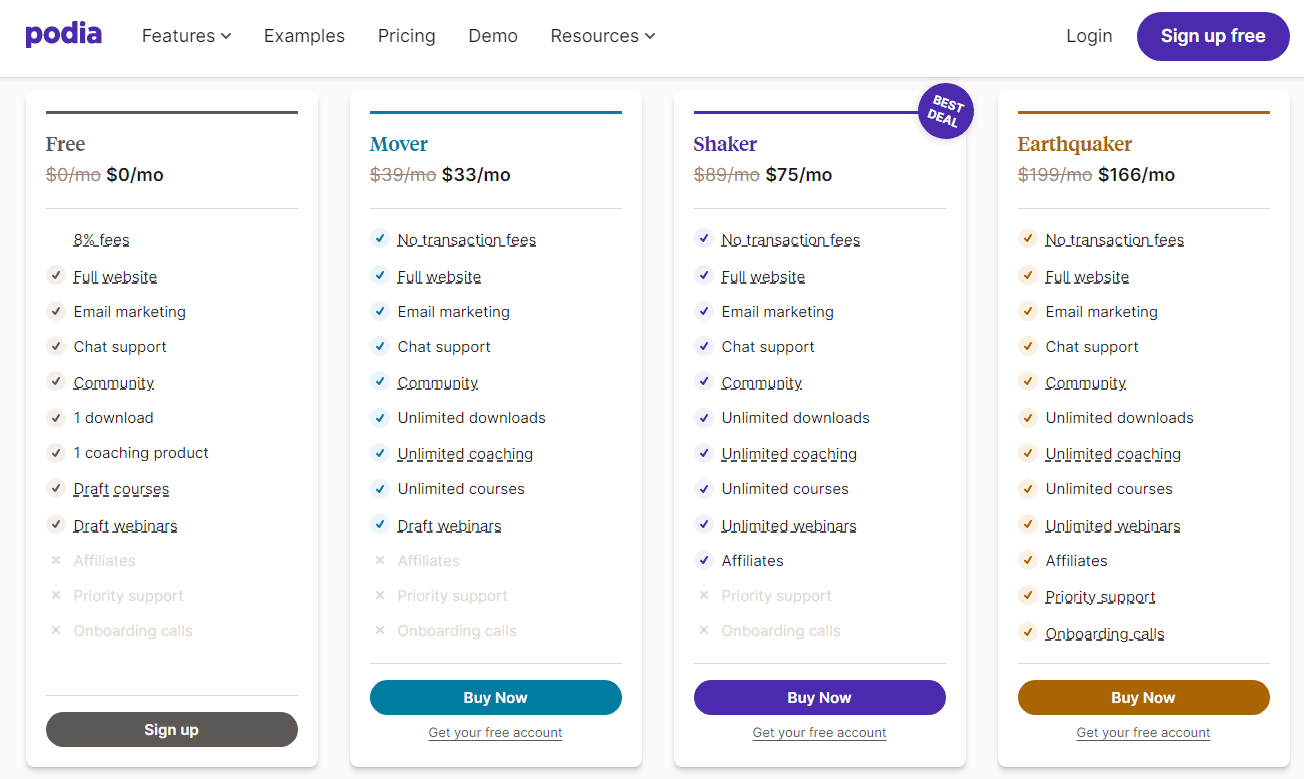Click checkmark icon beside Mover's No transaction fees
Image resolution: width=1304 pixels, height=779 pixels.
pyautogui.click(x=380, y=238)
